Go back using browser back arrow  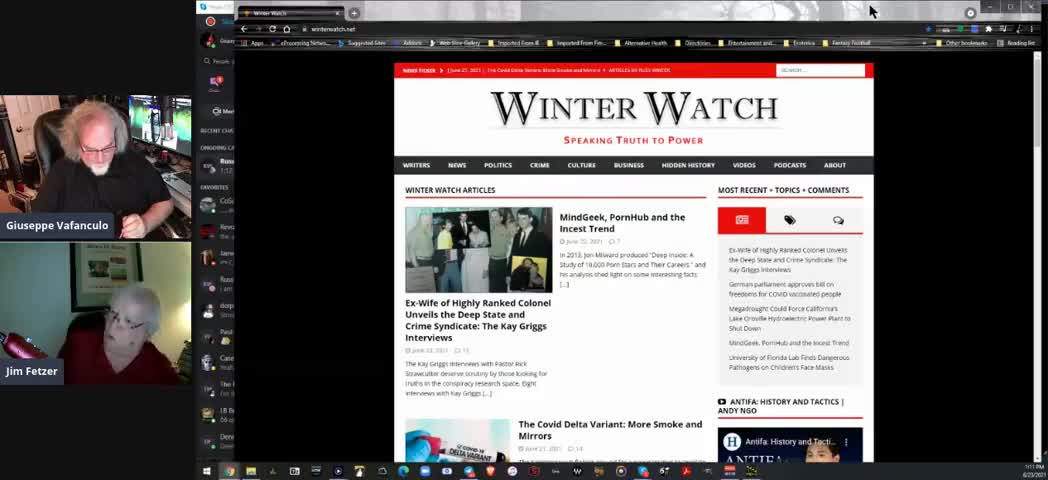[x=244, y=29]
